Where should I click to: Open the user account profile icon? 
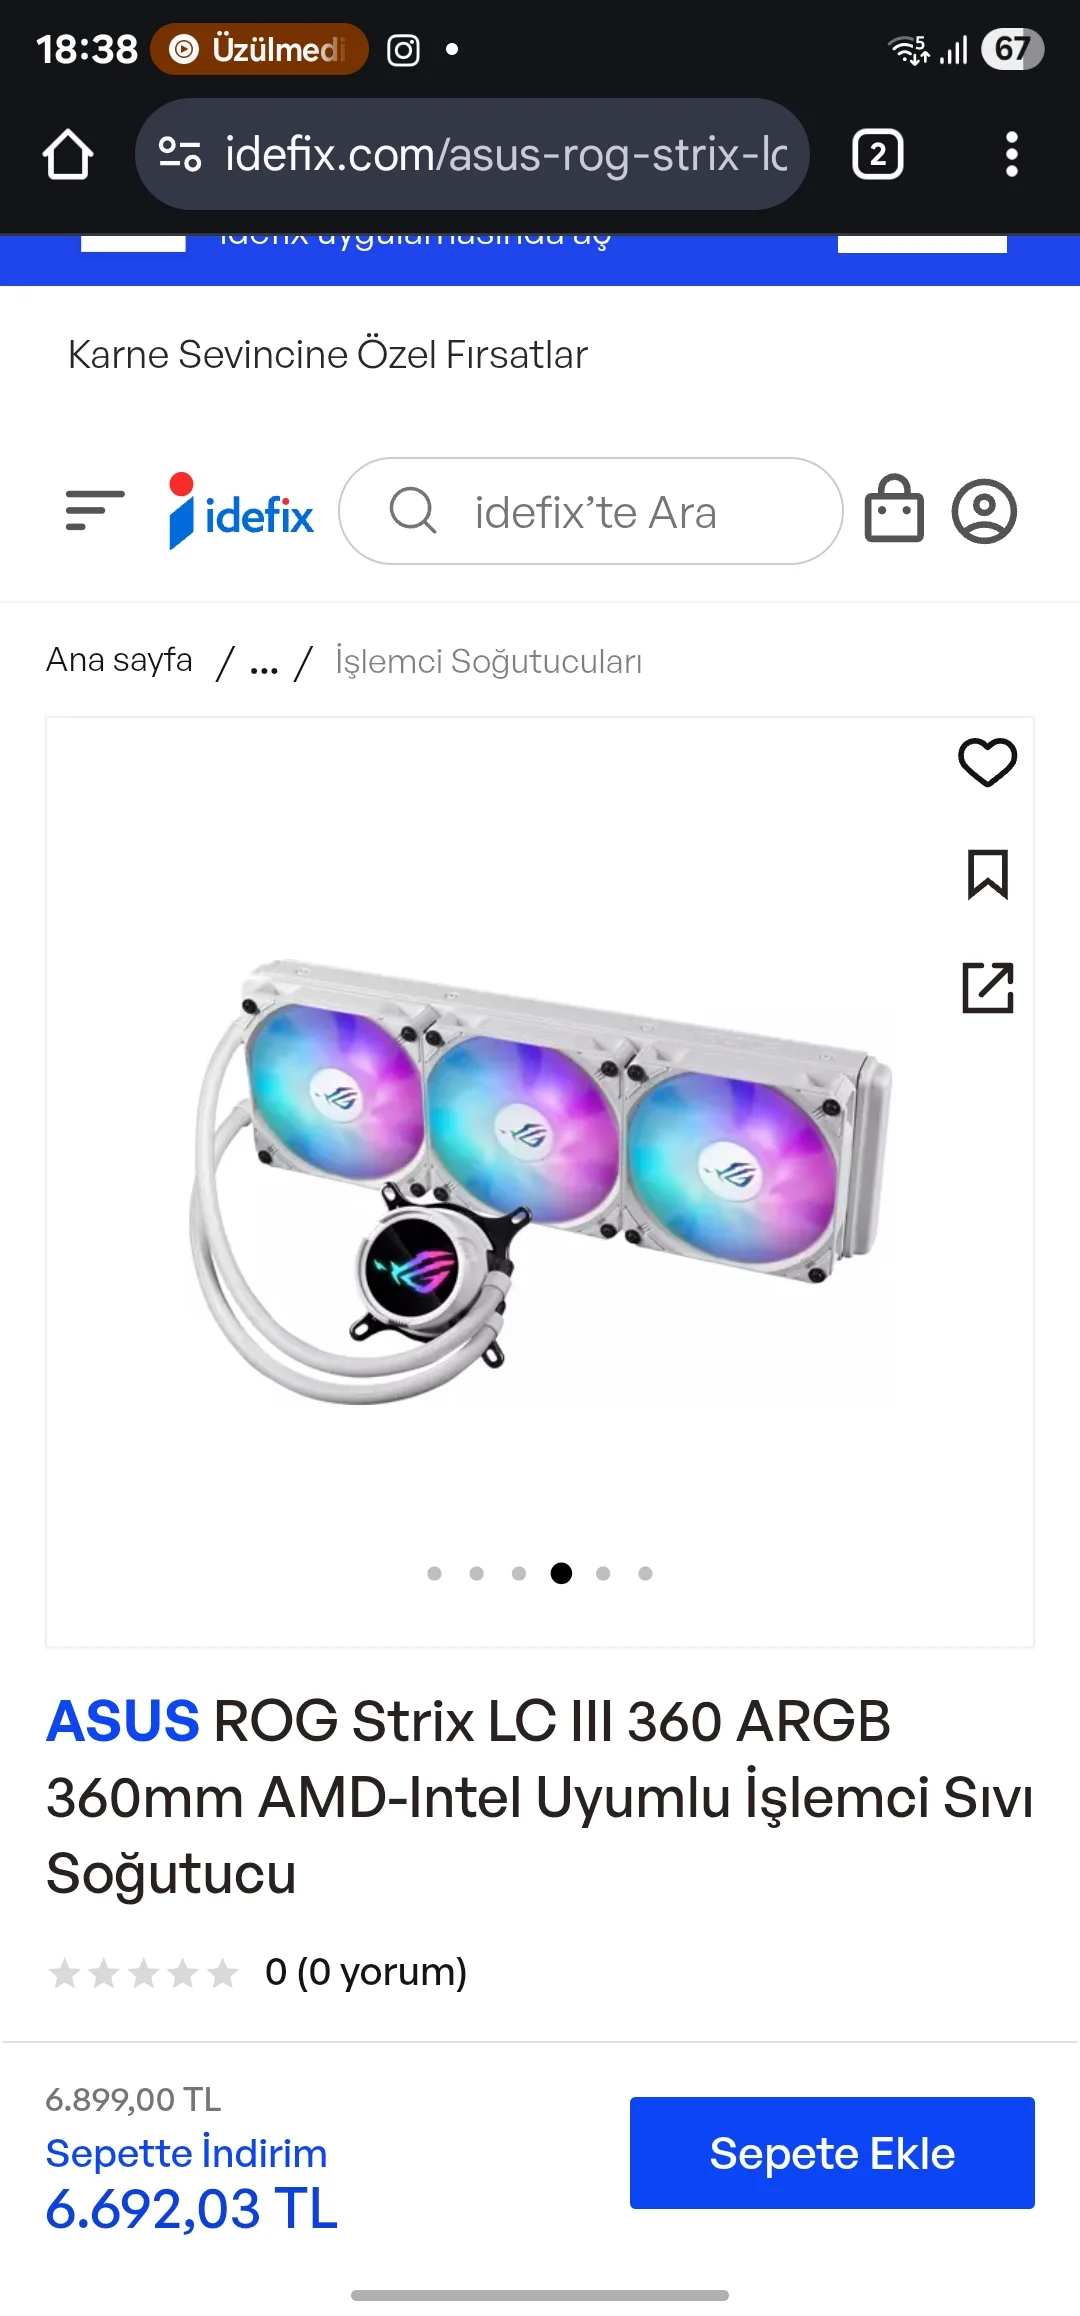tap(984, 511)
